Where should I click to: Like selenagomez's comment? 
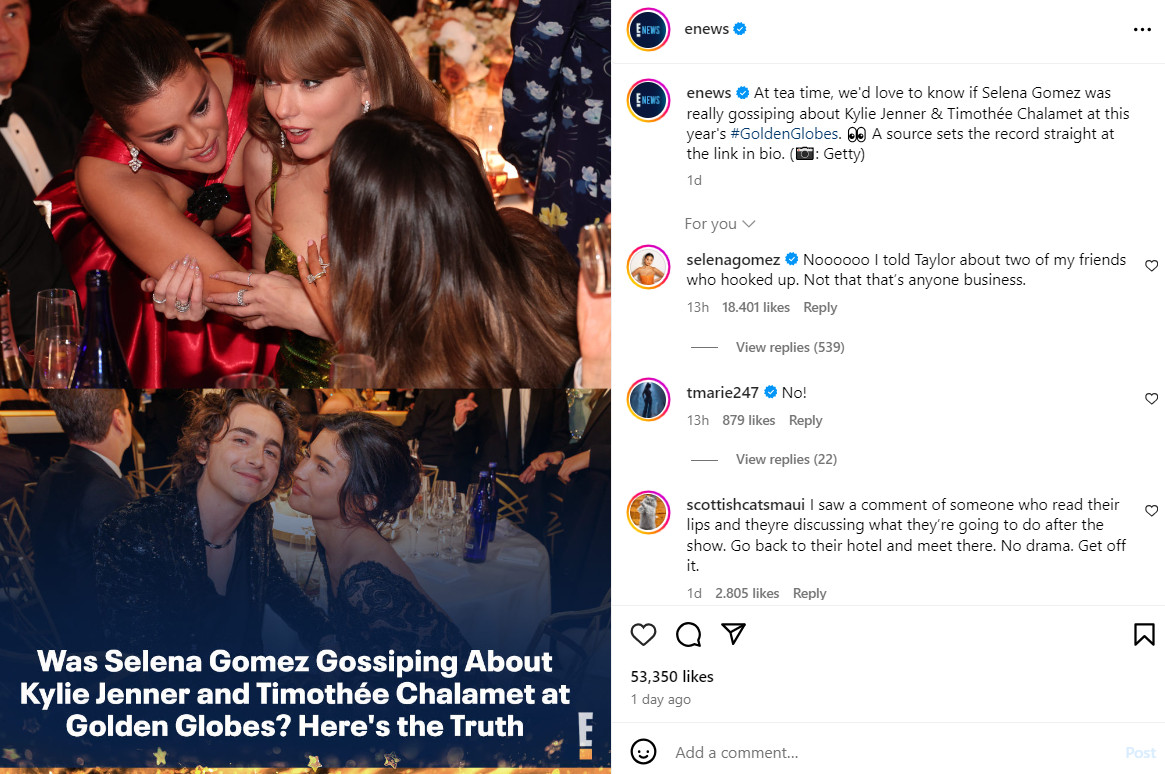tap(1151, 266)
